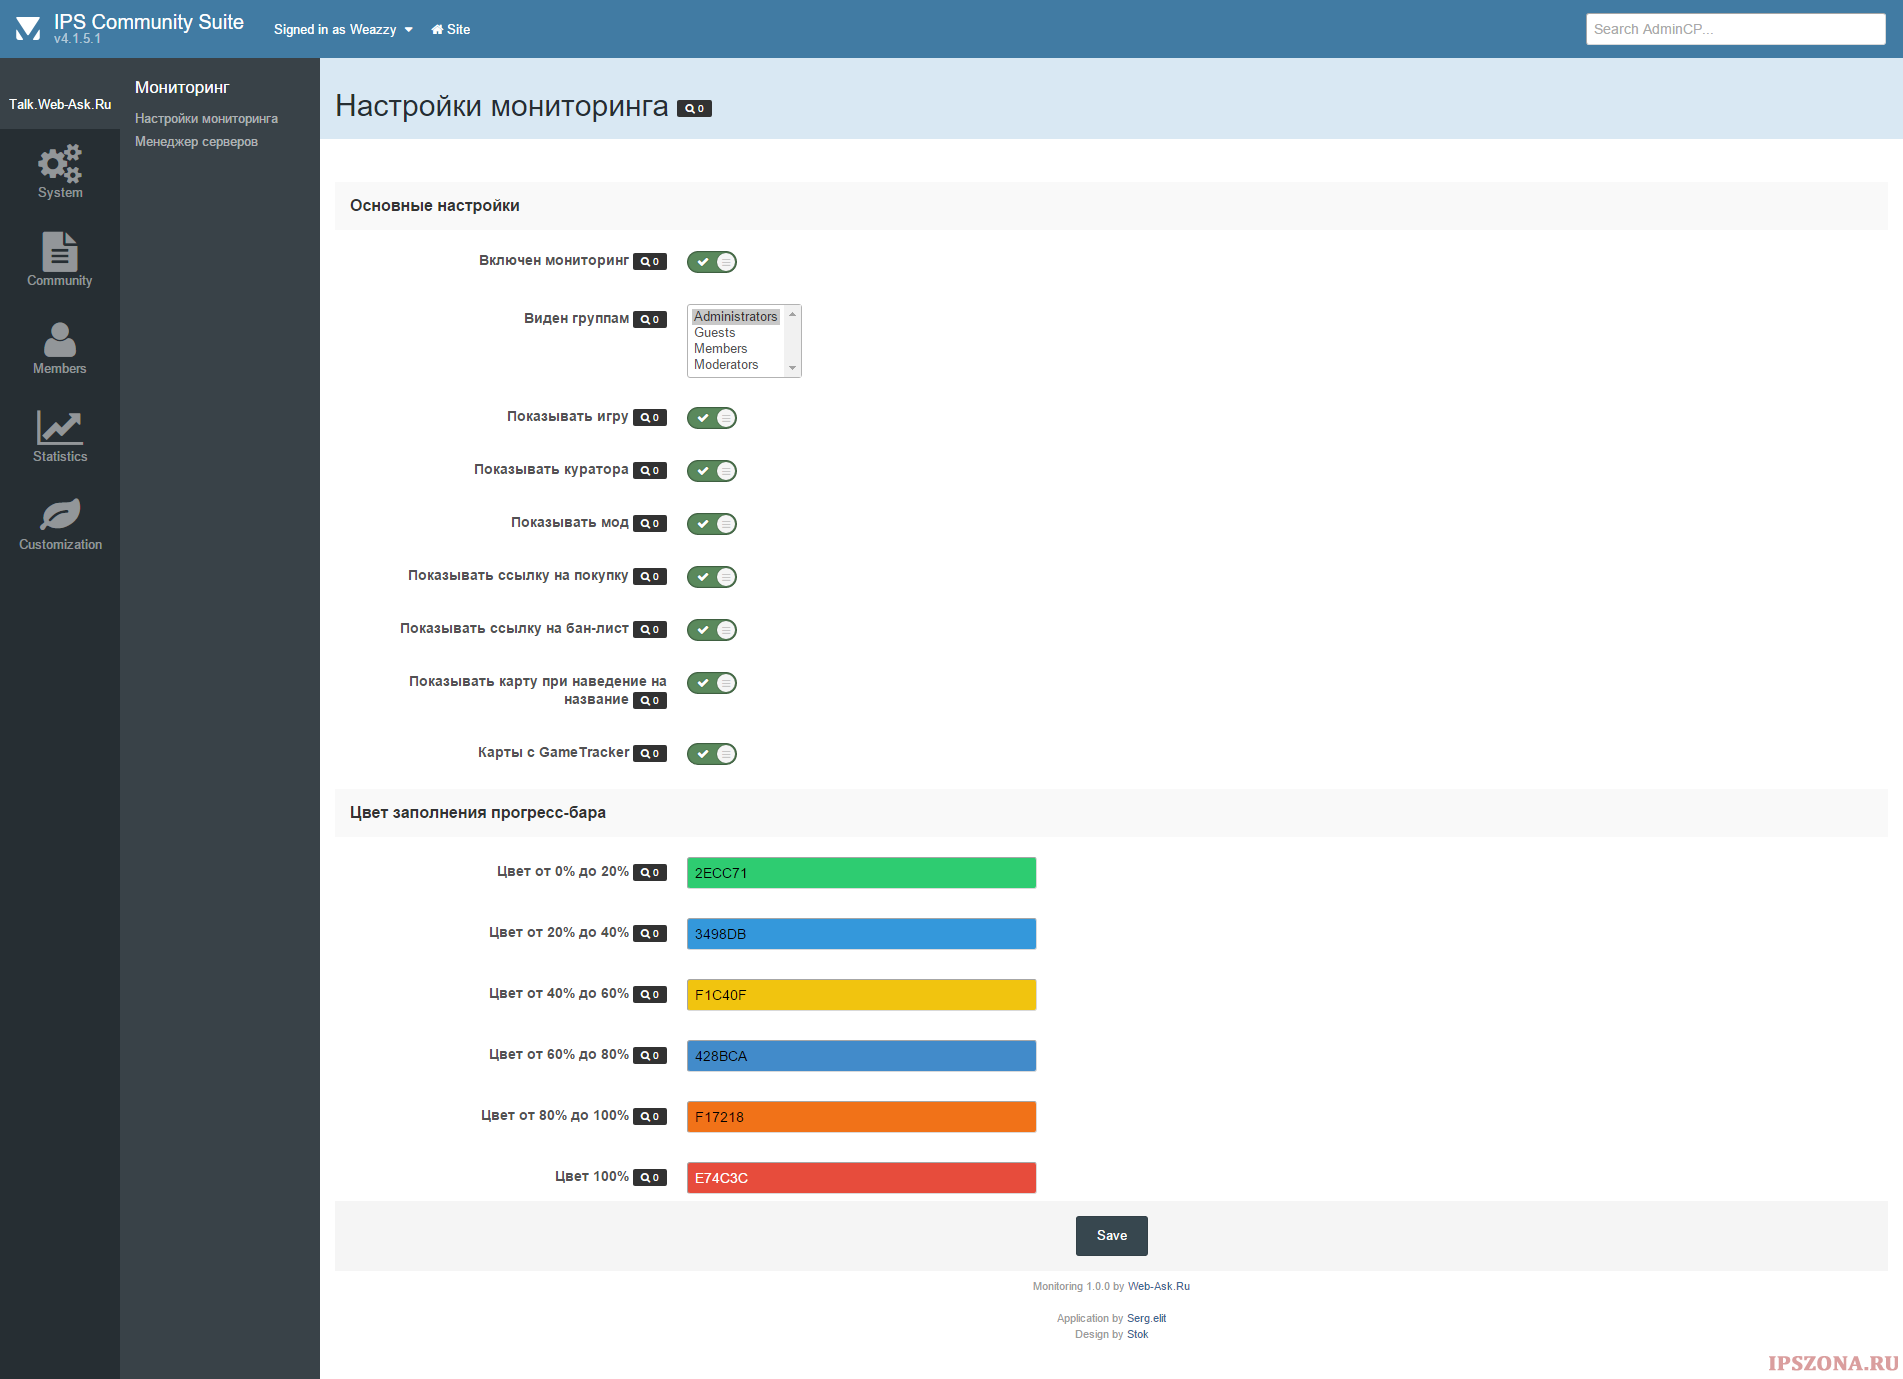Click search badge next to Цвет от 80% до 100%

pyautogui.click(x=650, y=1117)
